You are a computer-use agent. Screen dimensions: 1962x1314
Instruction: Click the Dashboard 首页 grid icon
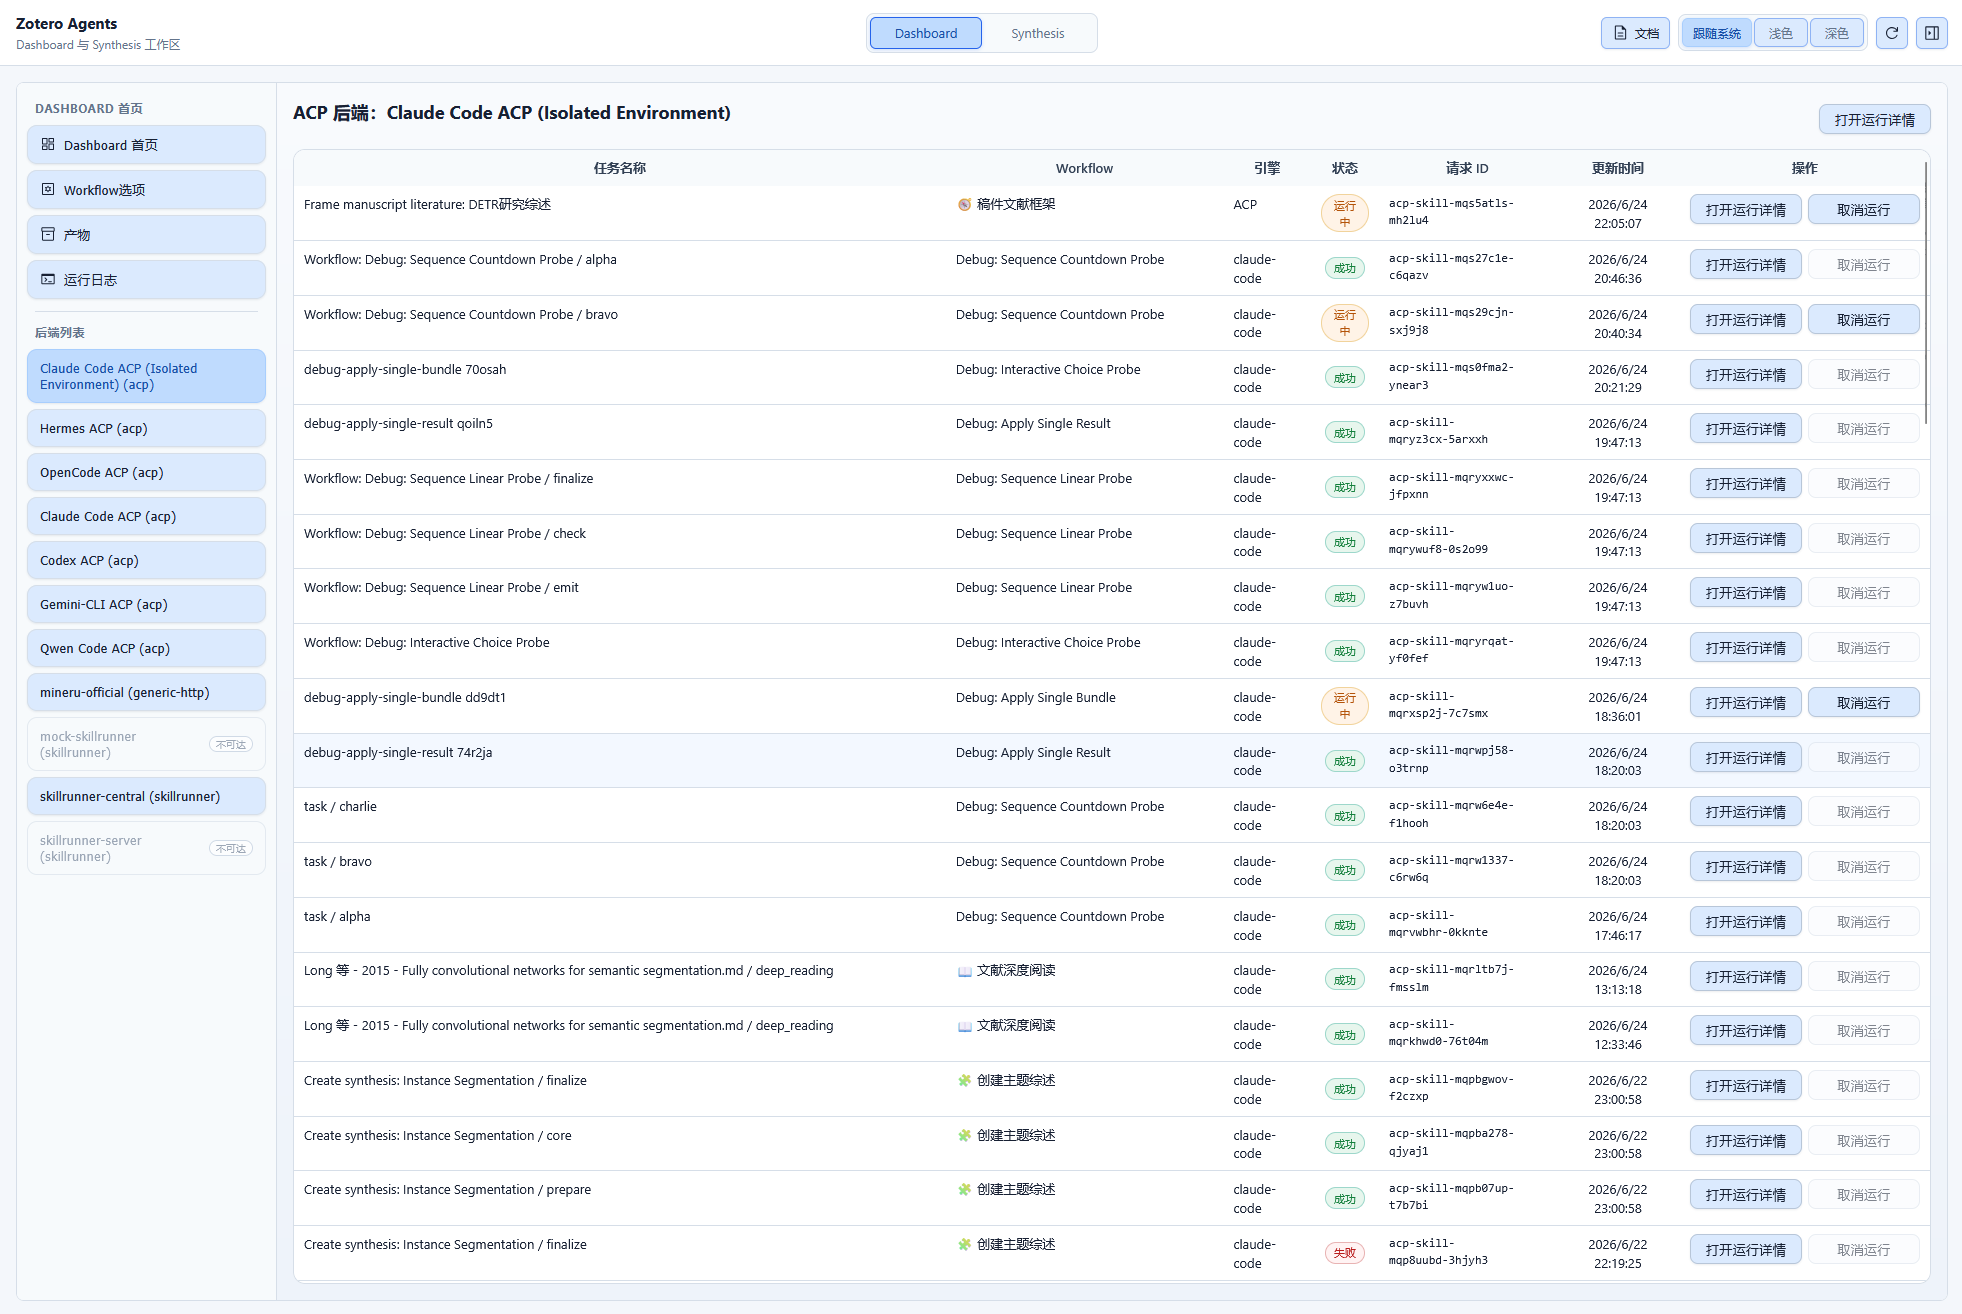(x=48, y=144)
